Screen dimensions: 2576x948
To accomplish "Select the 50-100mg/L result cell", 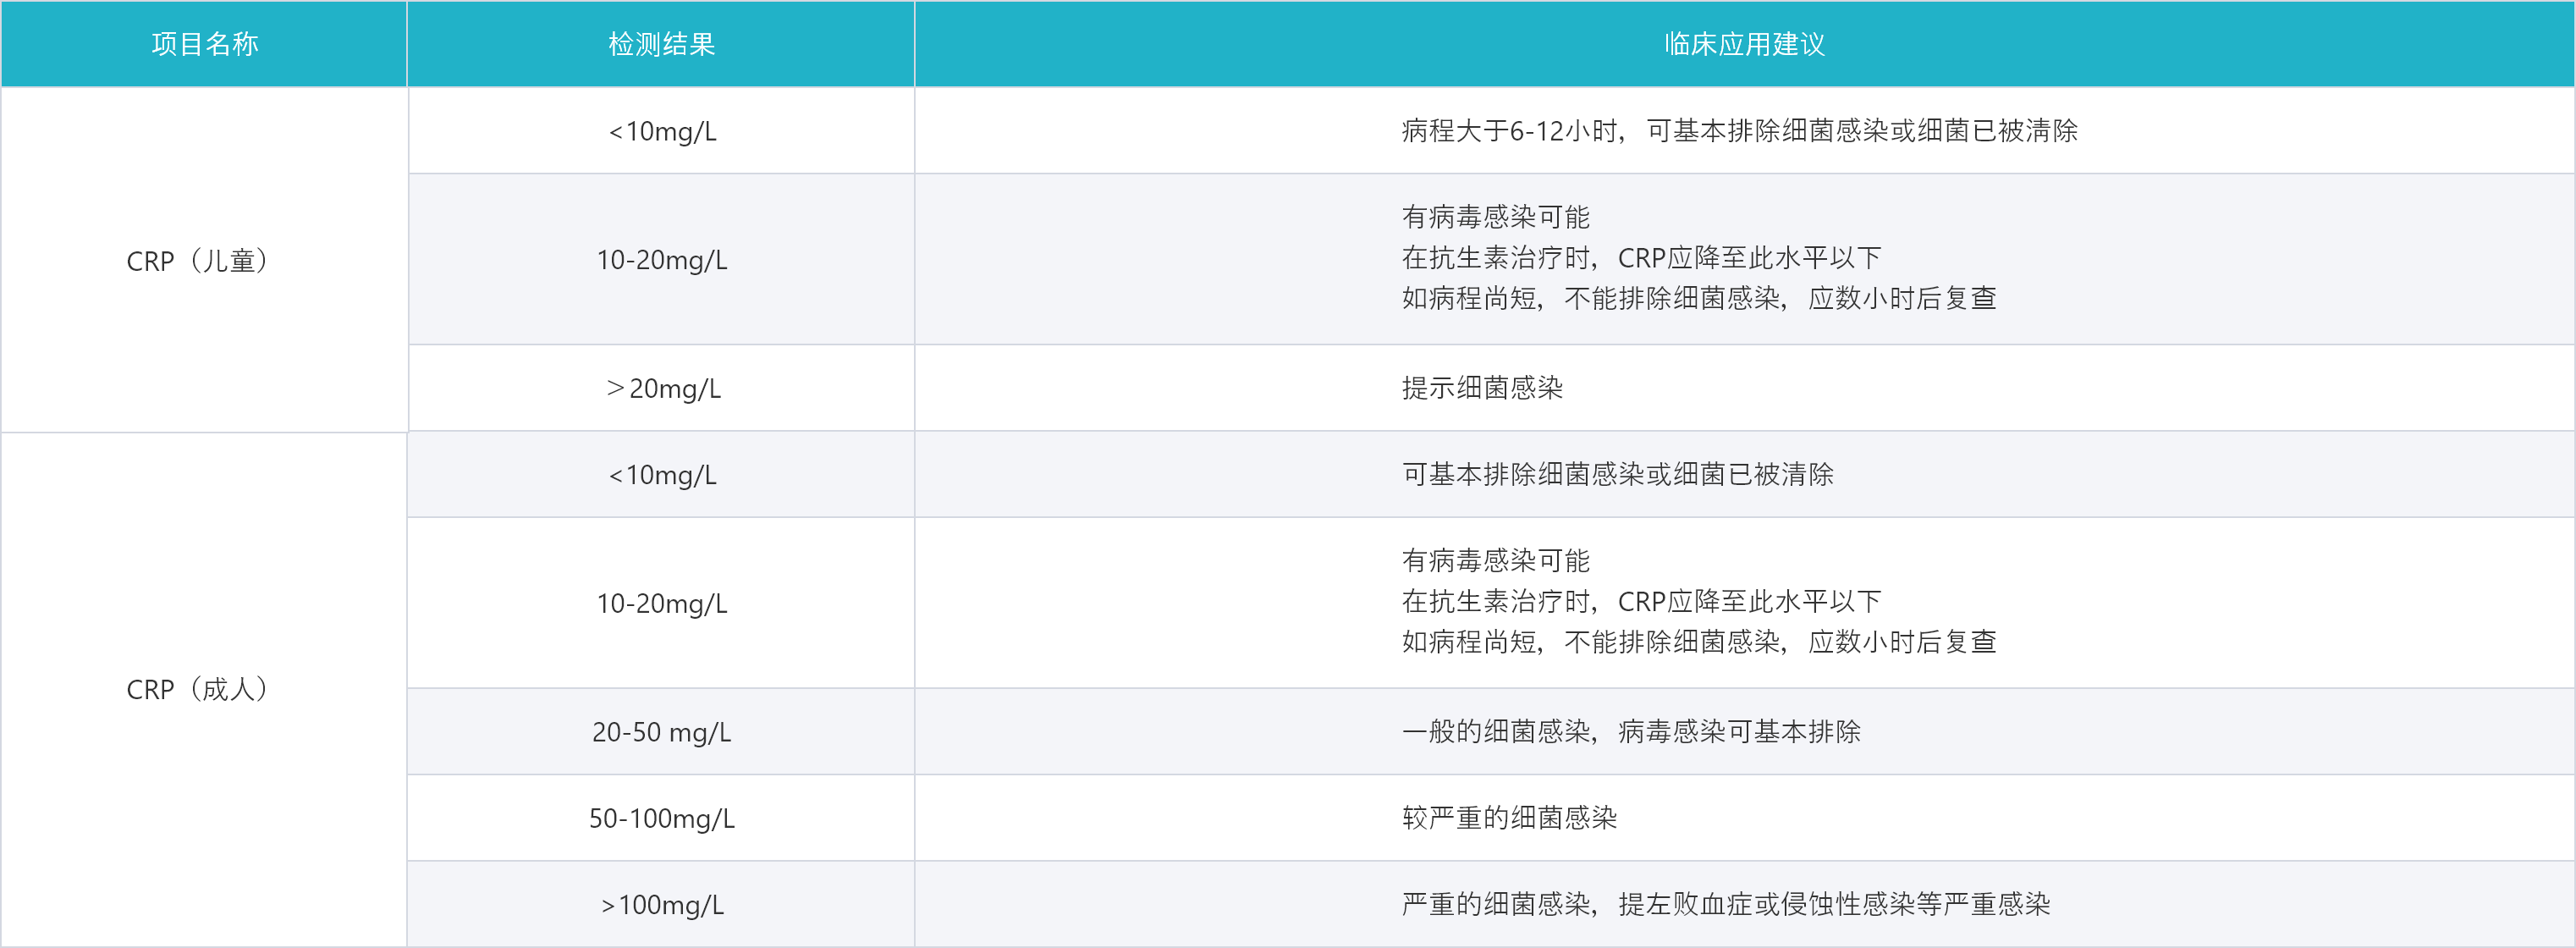I will [x=661, y=818].
